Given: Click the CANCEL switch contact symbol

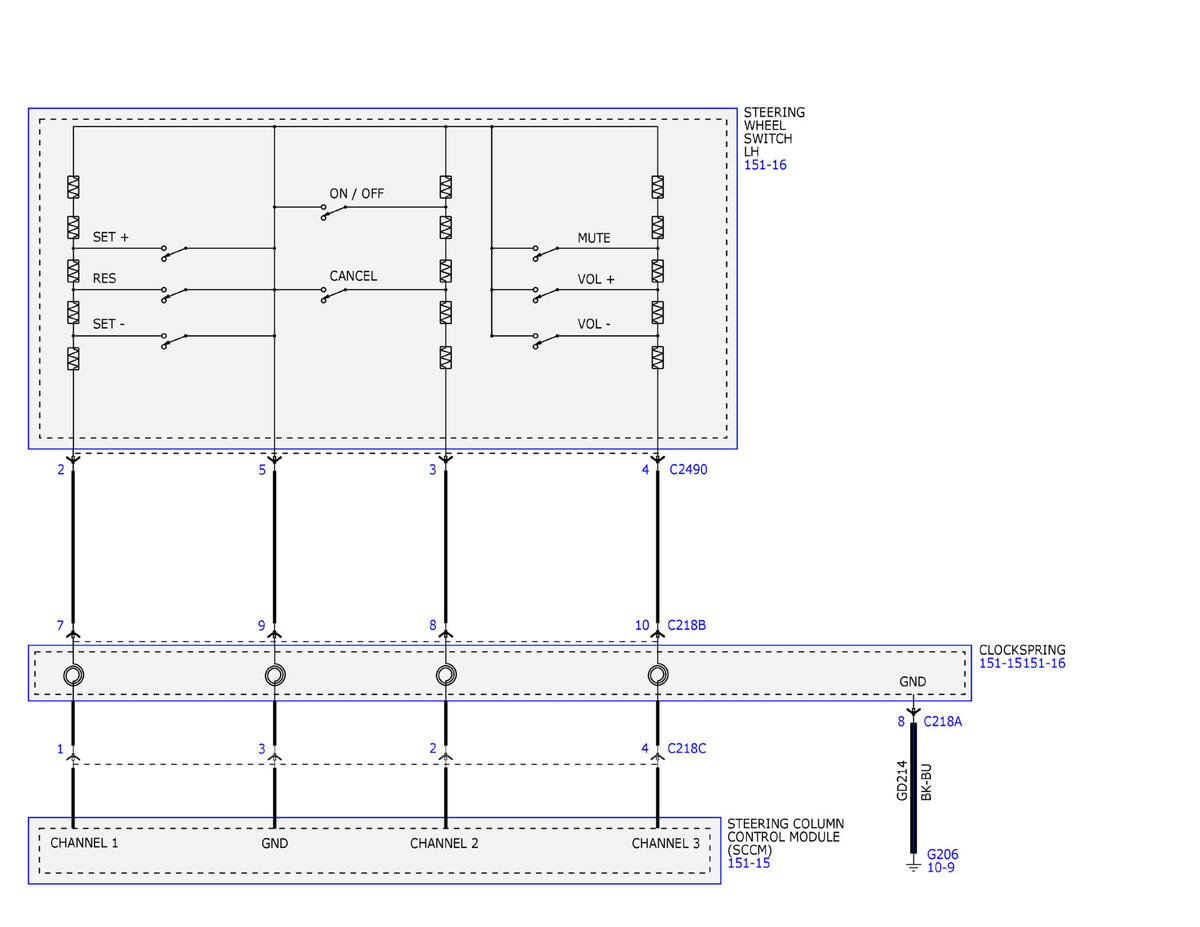Looking at the screenshot, I should pyautogui.click(x=334, y=294).
